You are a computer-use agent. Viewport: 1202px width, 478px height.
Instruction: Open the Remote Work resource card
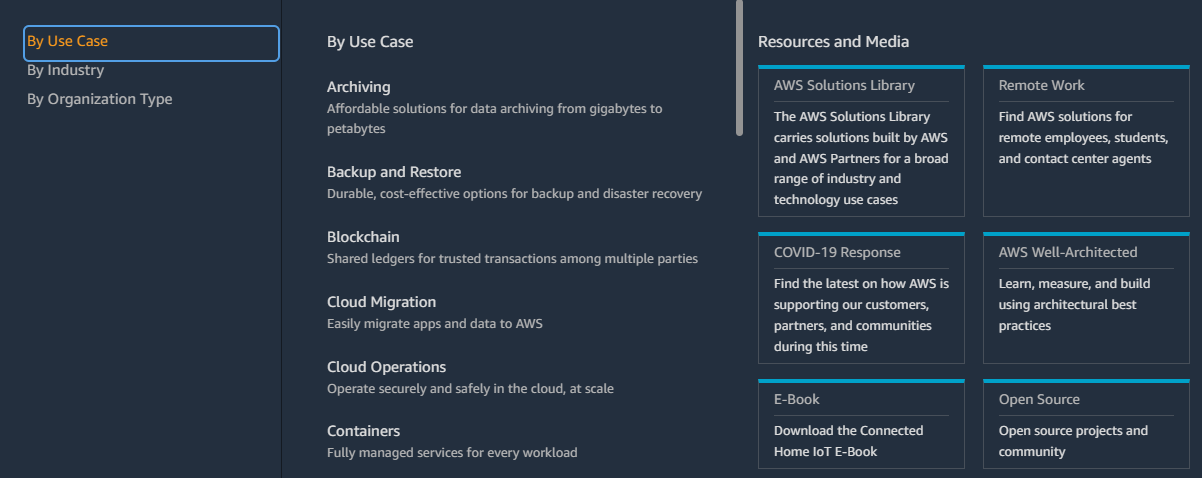[x=1086, y=141]
